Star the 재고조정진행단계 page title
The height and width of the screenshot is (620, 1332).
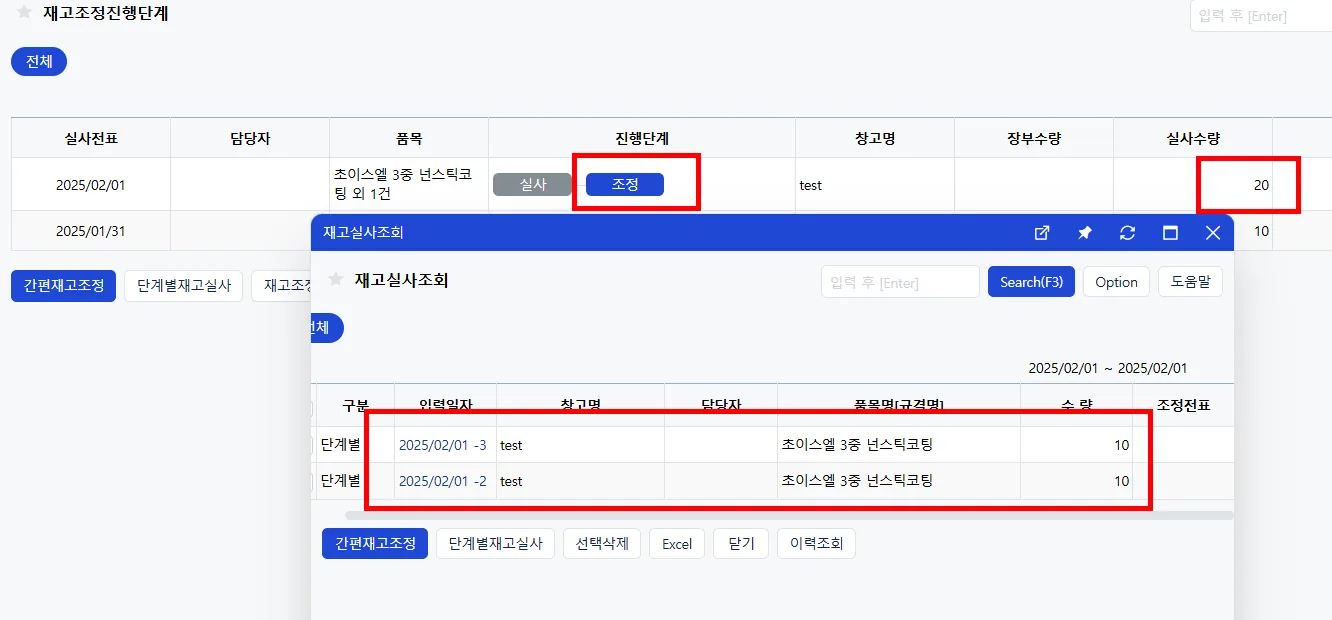click(25, 13)
